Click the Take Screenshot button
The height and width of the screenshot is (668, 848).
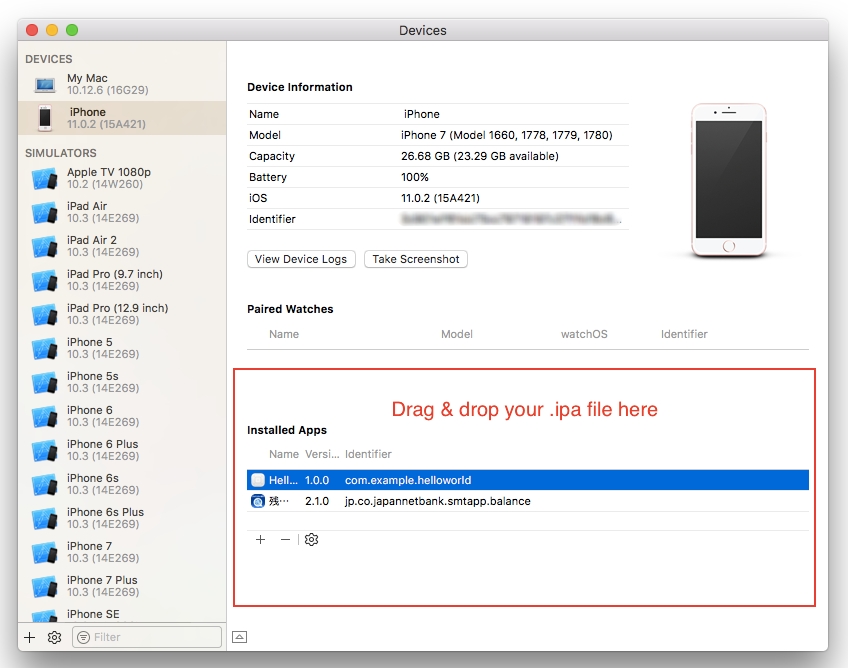pos(416,259)
